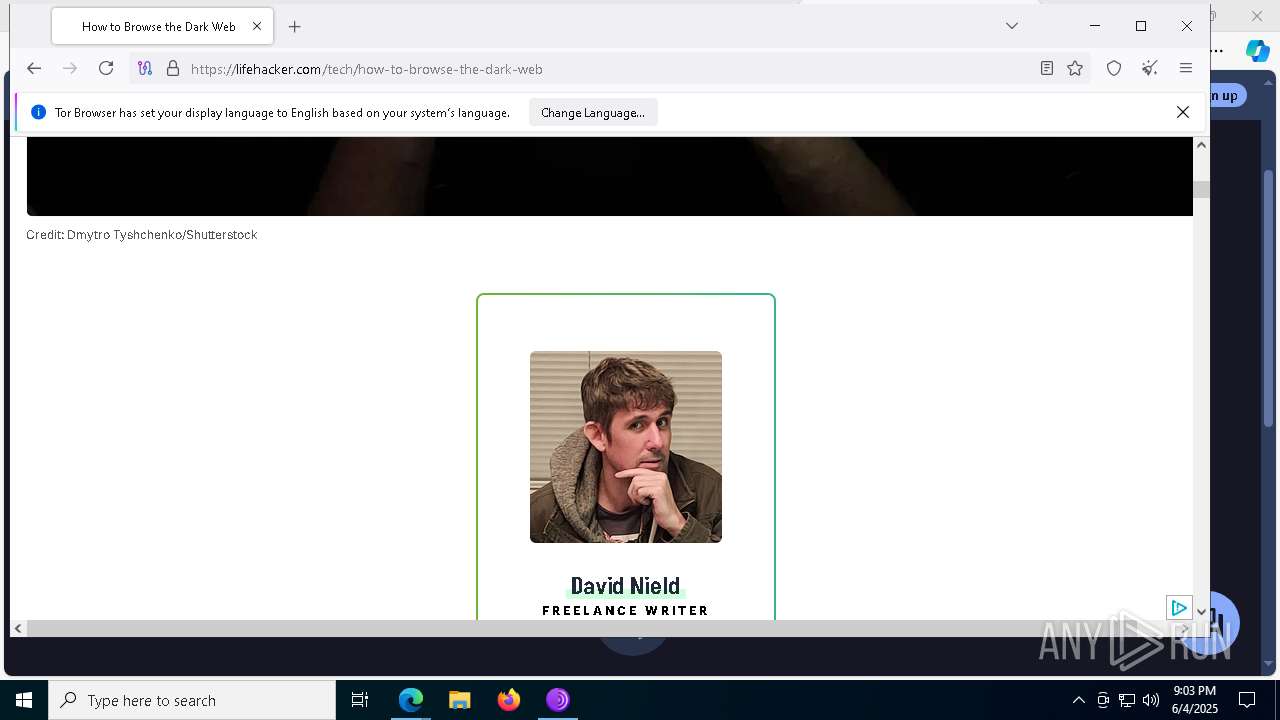1280x720 pixels.
Task: Open the volume control tray icon
Action: point(1151,700)
